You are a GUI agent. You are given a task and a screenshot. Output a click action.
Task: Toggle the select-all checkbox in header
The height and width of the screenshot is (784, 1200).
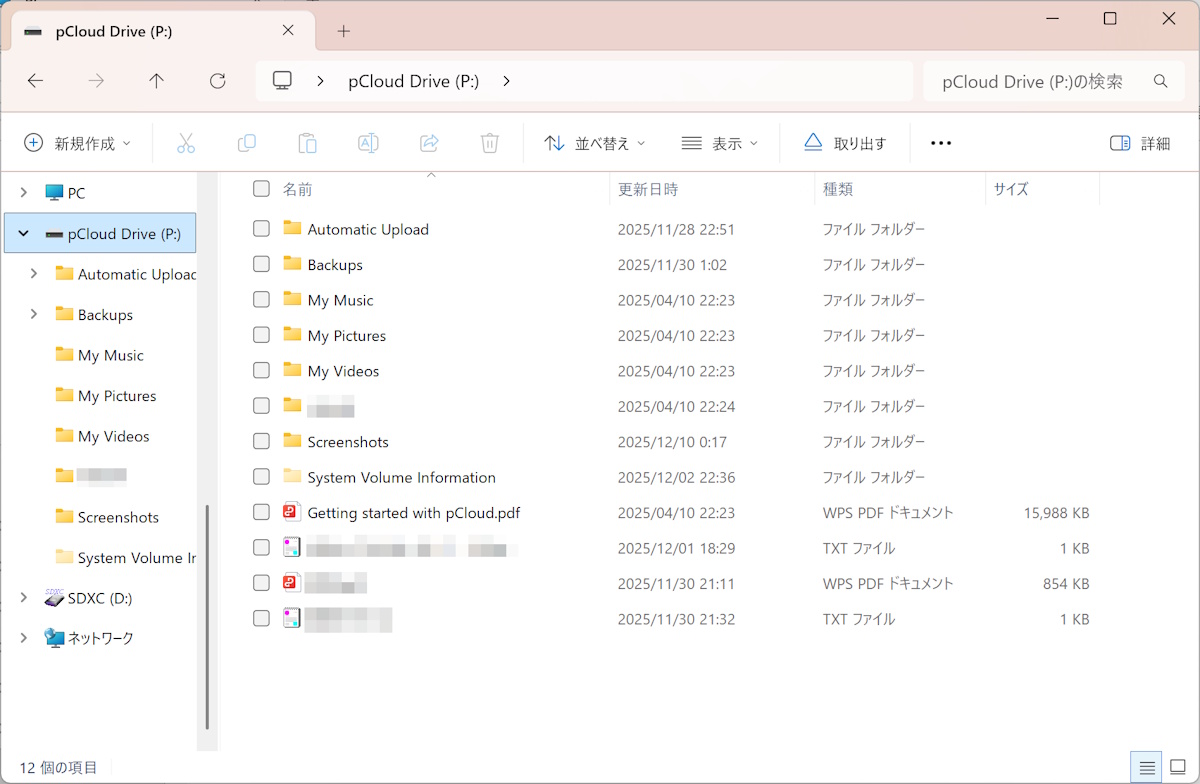point(261,188)
